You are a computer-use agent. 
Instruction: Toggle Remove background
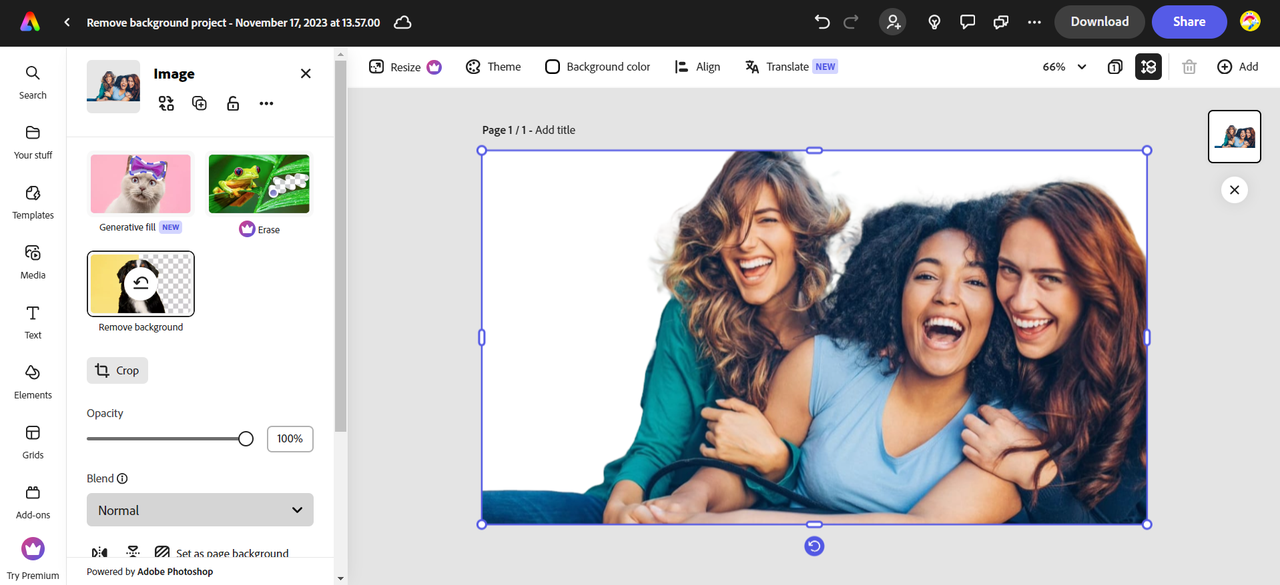(141, 284)
